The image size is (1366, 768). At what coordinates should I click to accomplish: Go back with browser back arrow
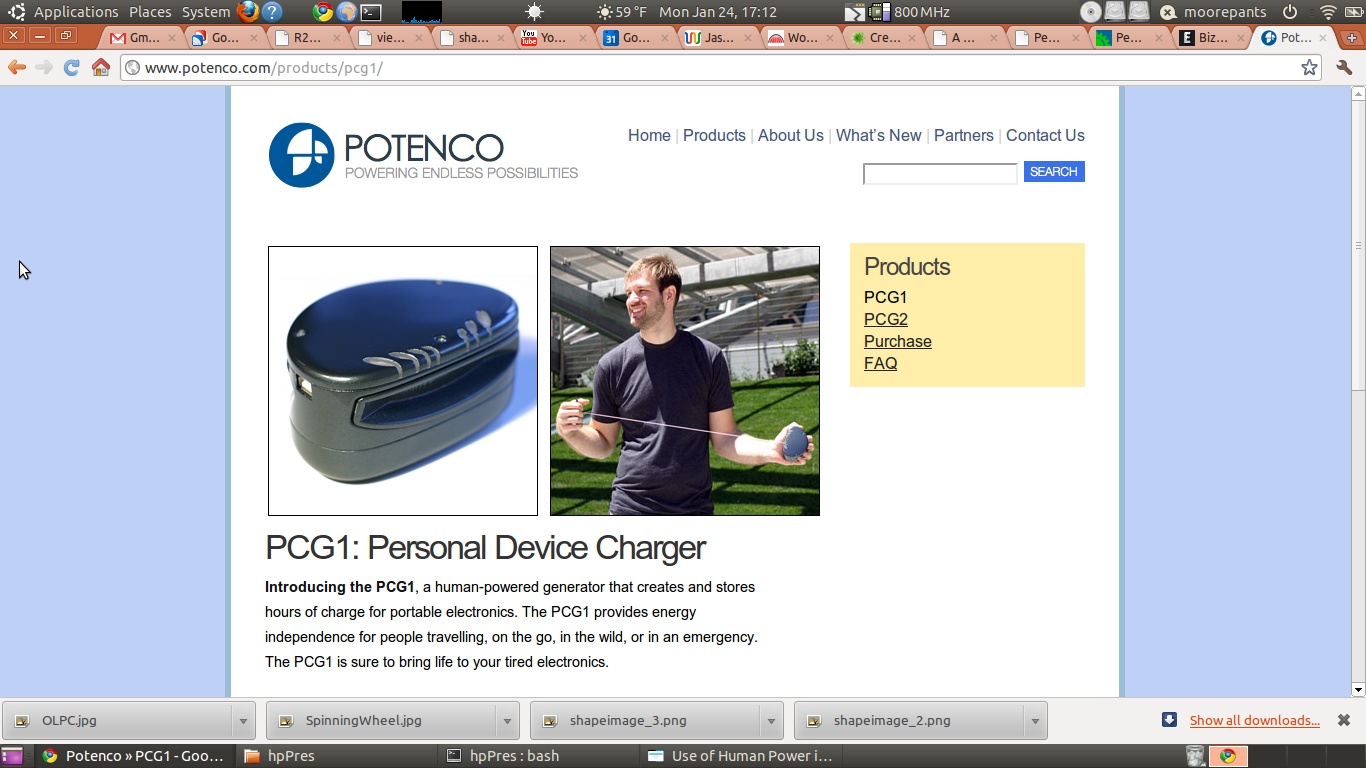17,67
